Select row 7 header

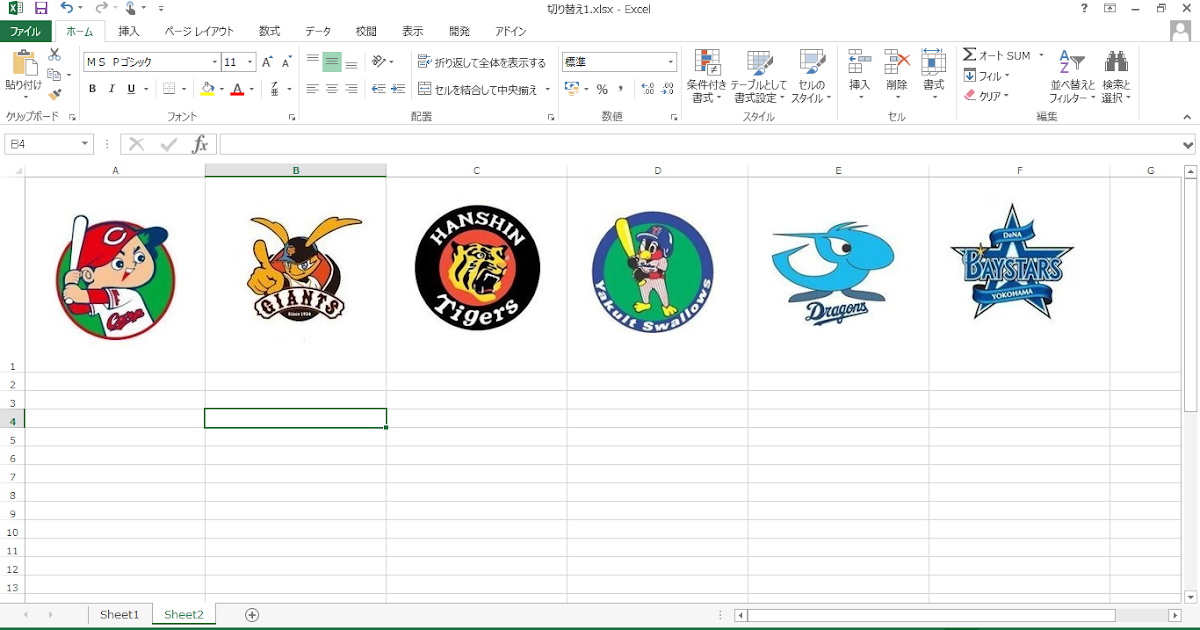click(12, 475)
